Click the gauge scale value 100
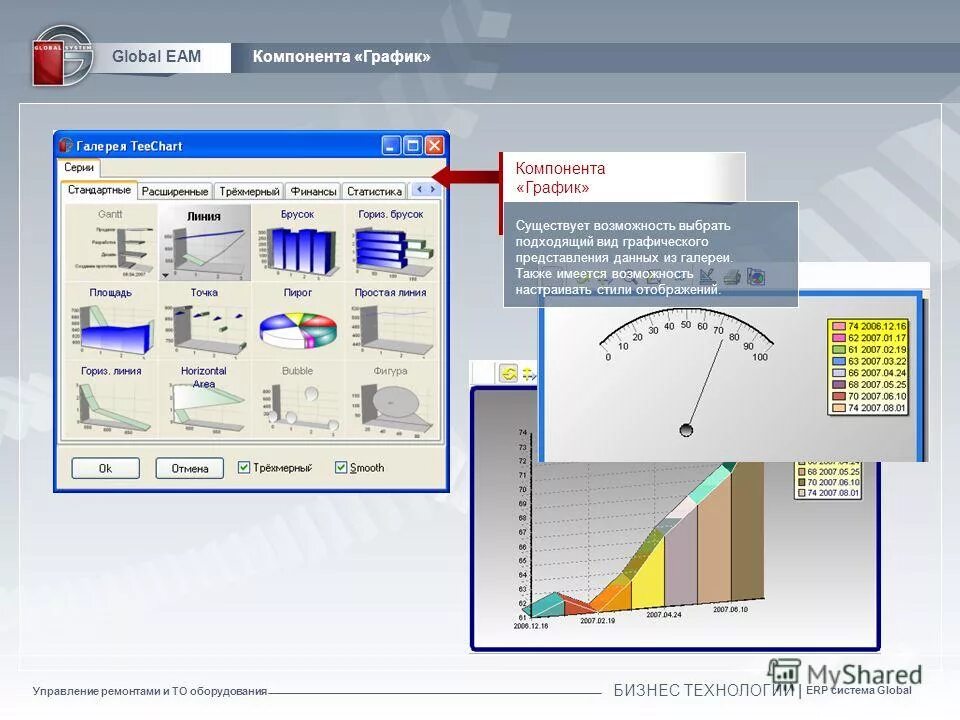This screenshot has height=720, width=960. 760,357
